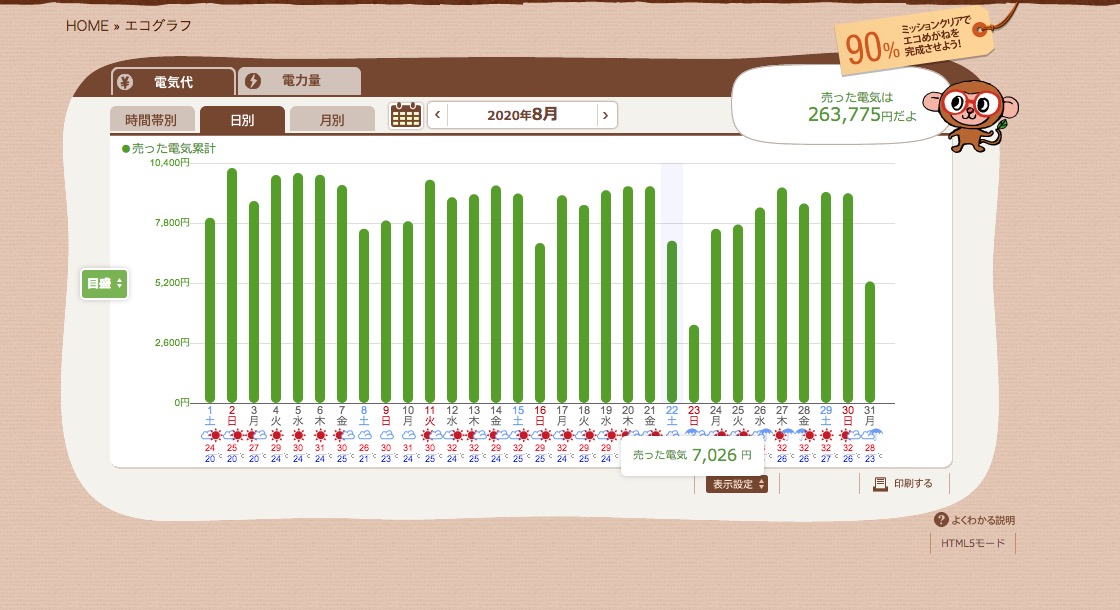Click the printer icon beside 印刷する
The height and width of the screenshot is (610, 1120).
point(880,484)
